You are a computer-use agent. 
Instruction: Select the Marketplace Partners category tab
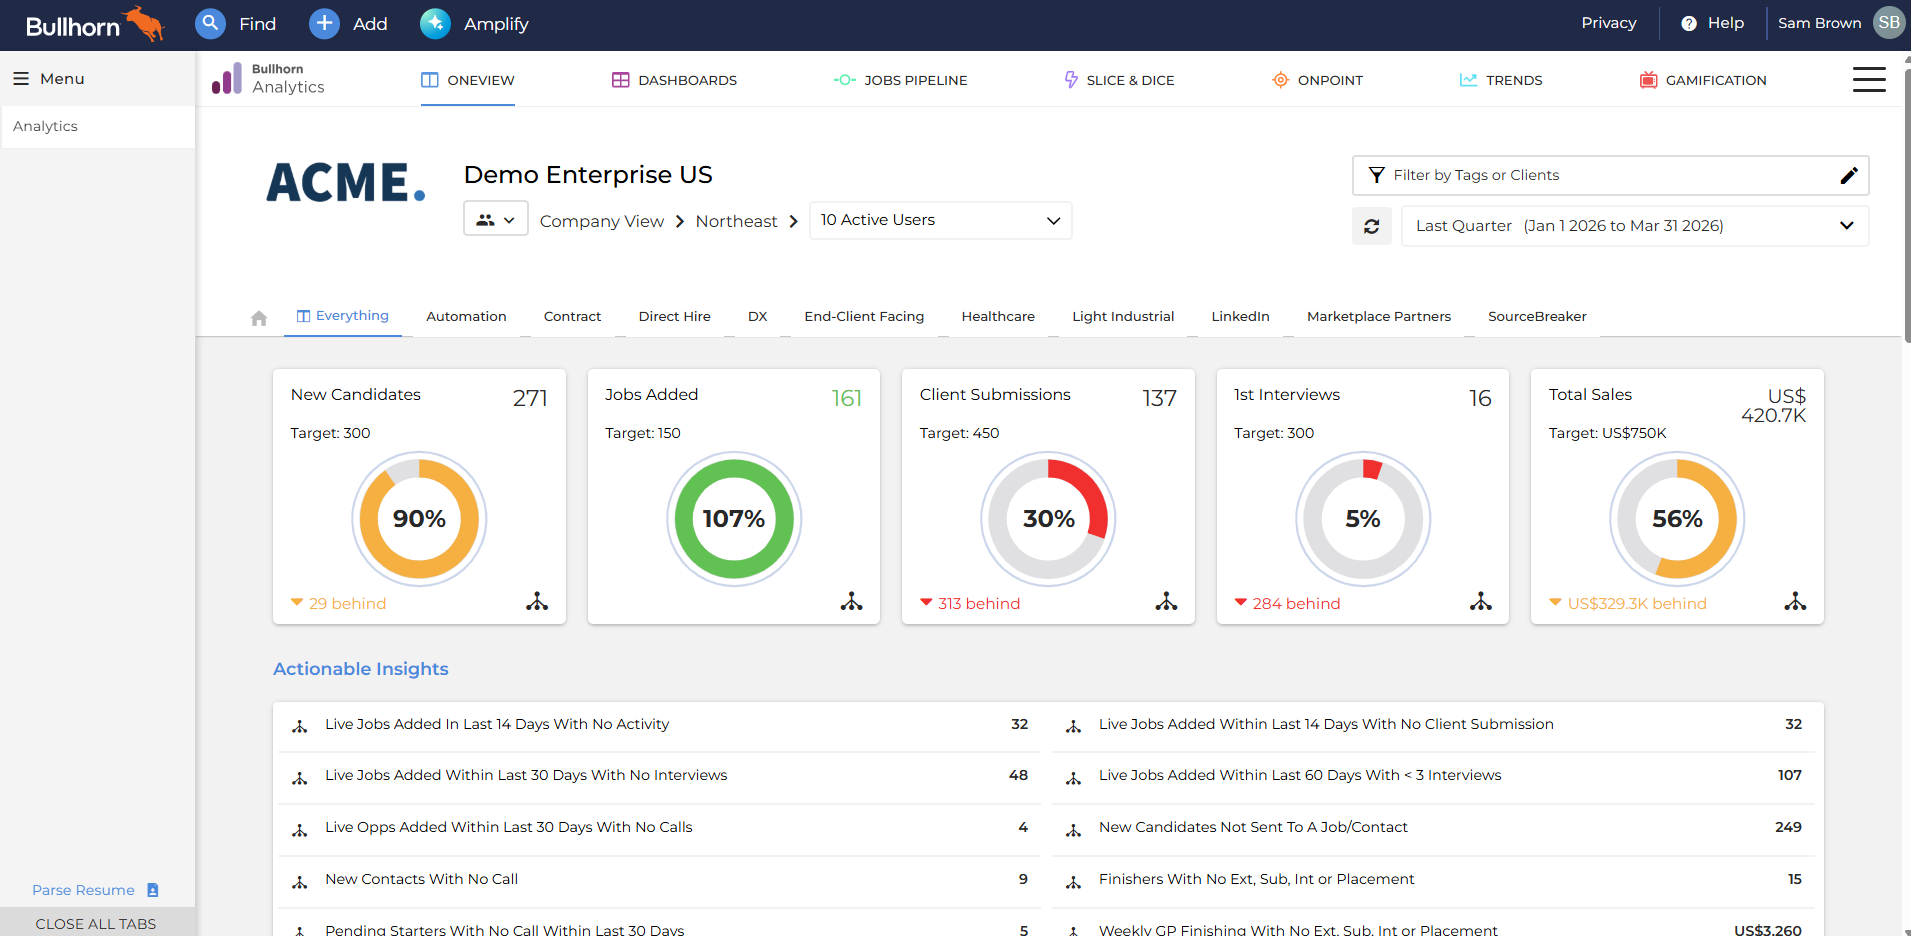1379,316
